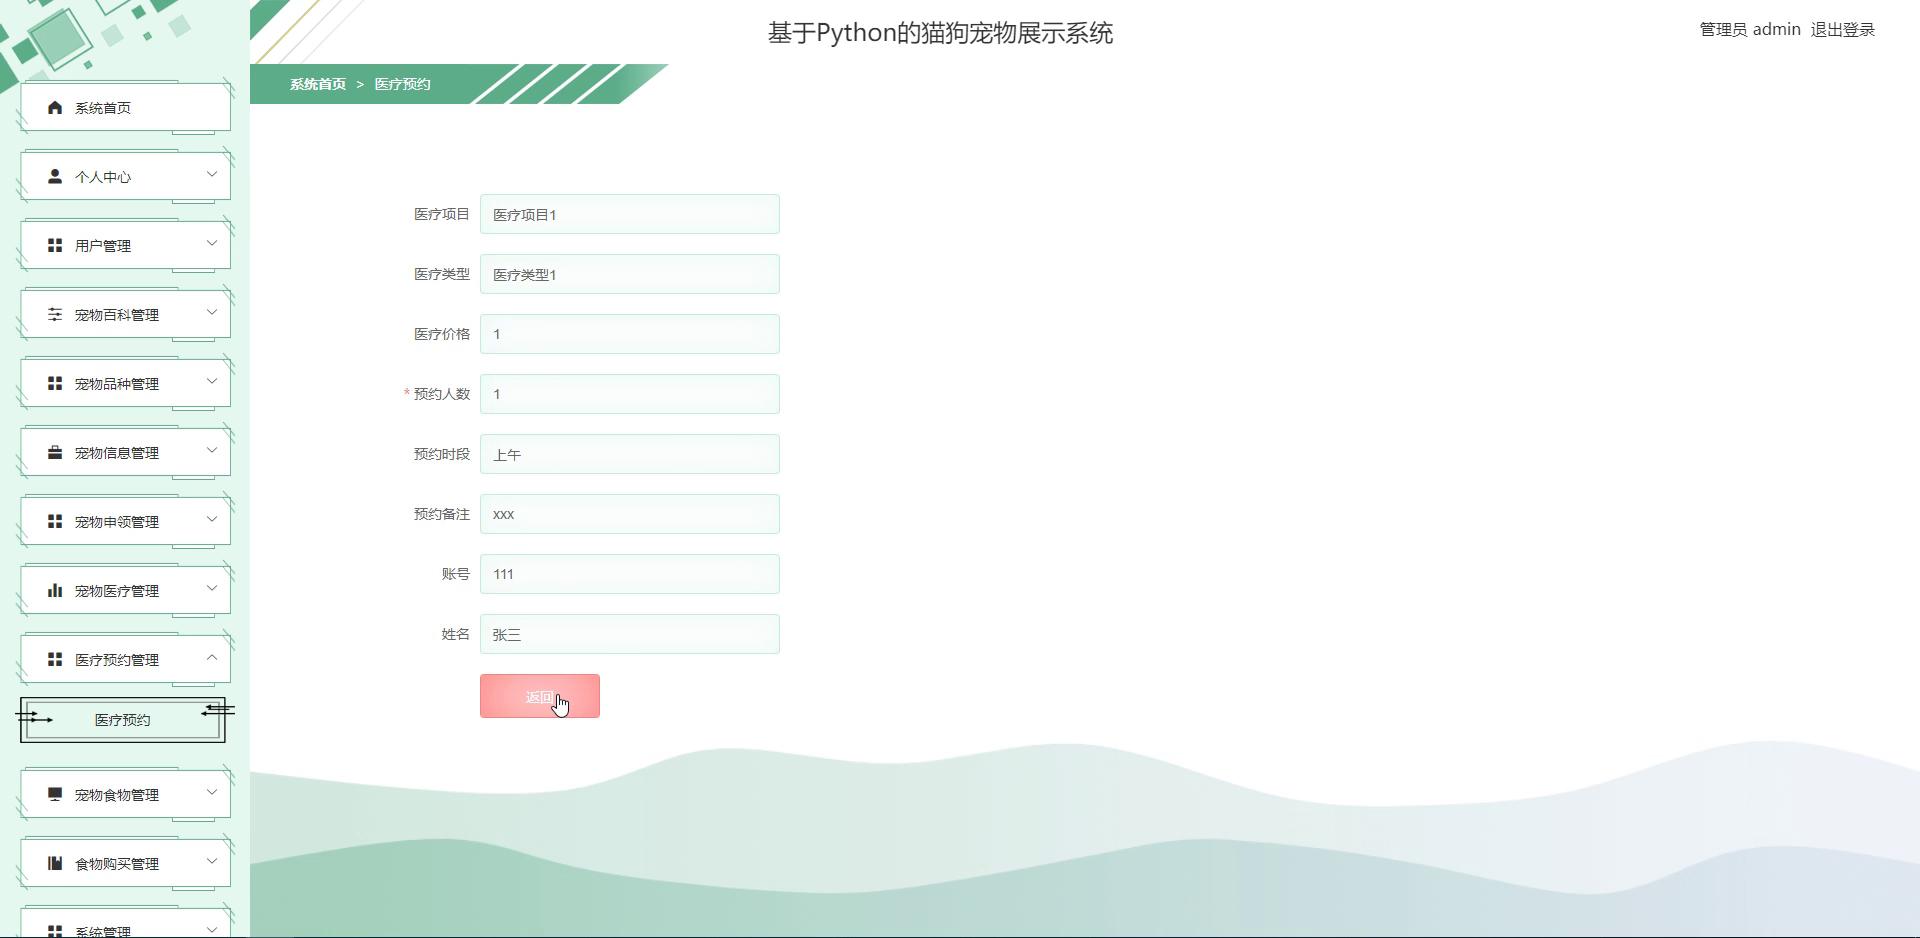Expand the 宠物医疗管理 chevron
This screenshot has width=1920, height=938.
(x=212, y=588)
